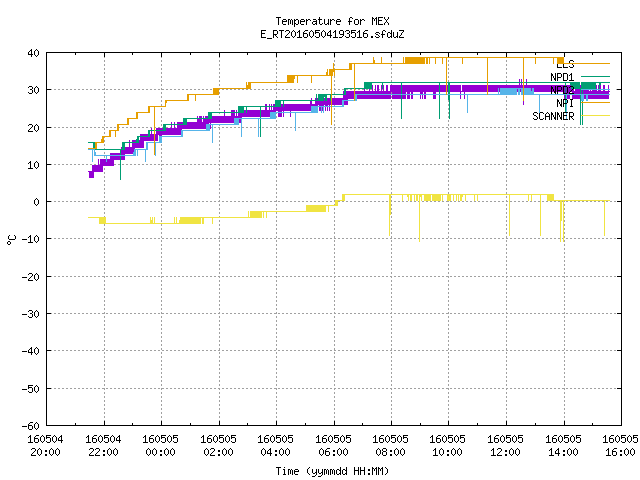Screen dimensions: 640x480
Task: Click the '12:00' x-axis time label
Action: 506,452
